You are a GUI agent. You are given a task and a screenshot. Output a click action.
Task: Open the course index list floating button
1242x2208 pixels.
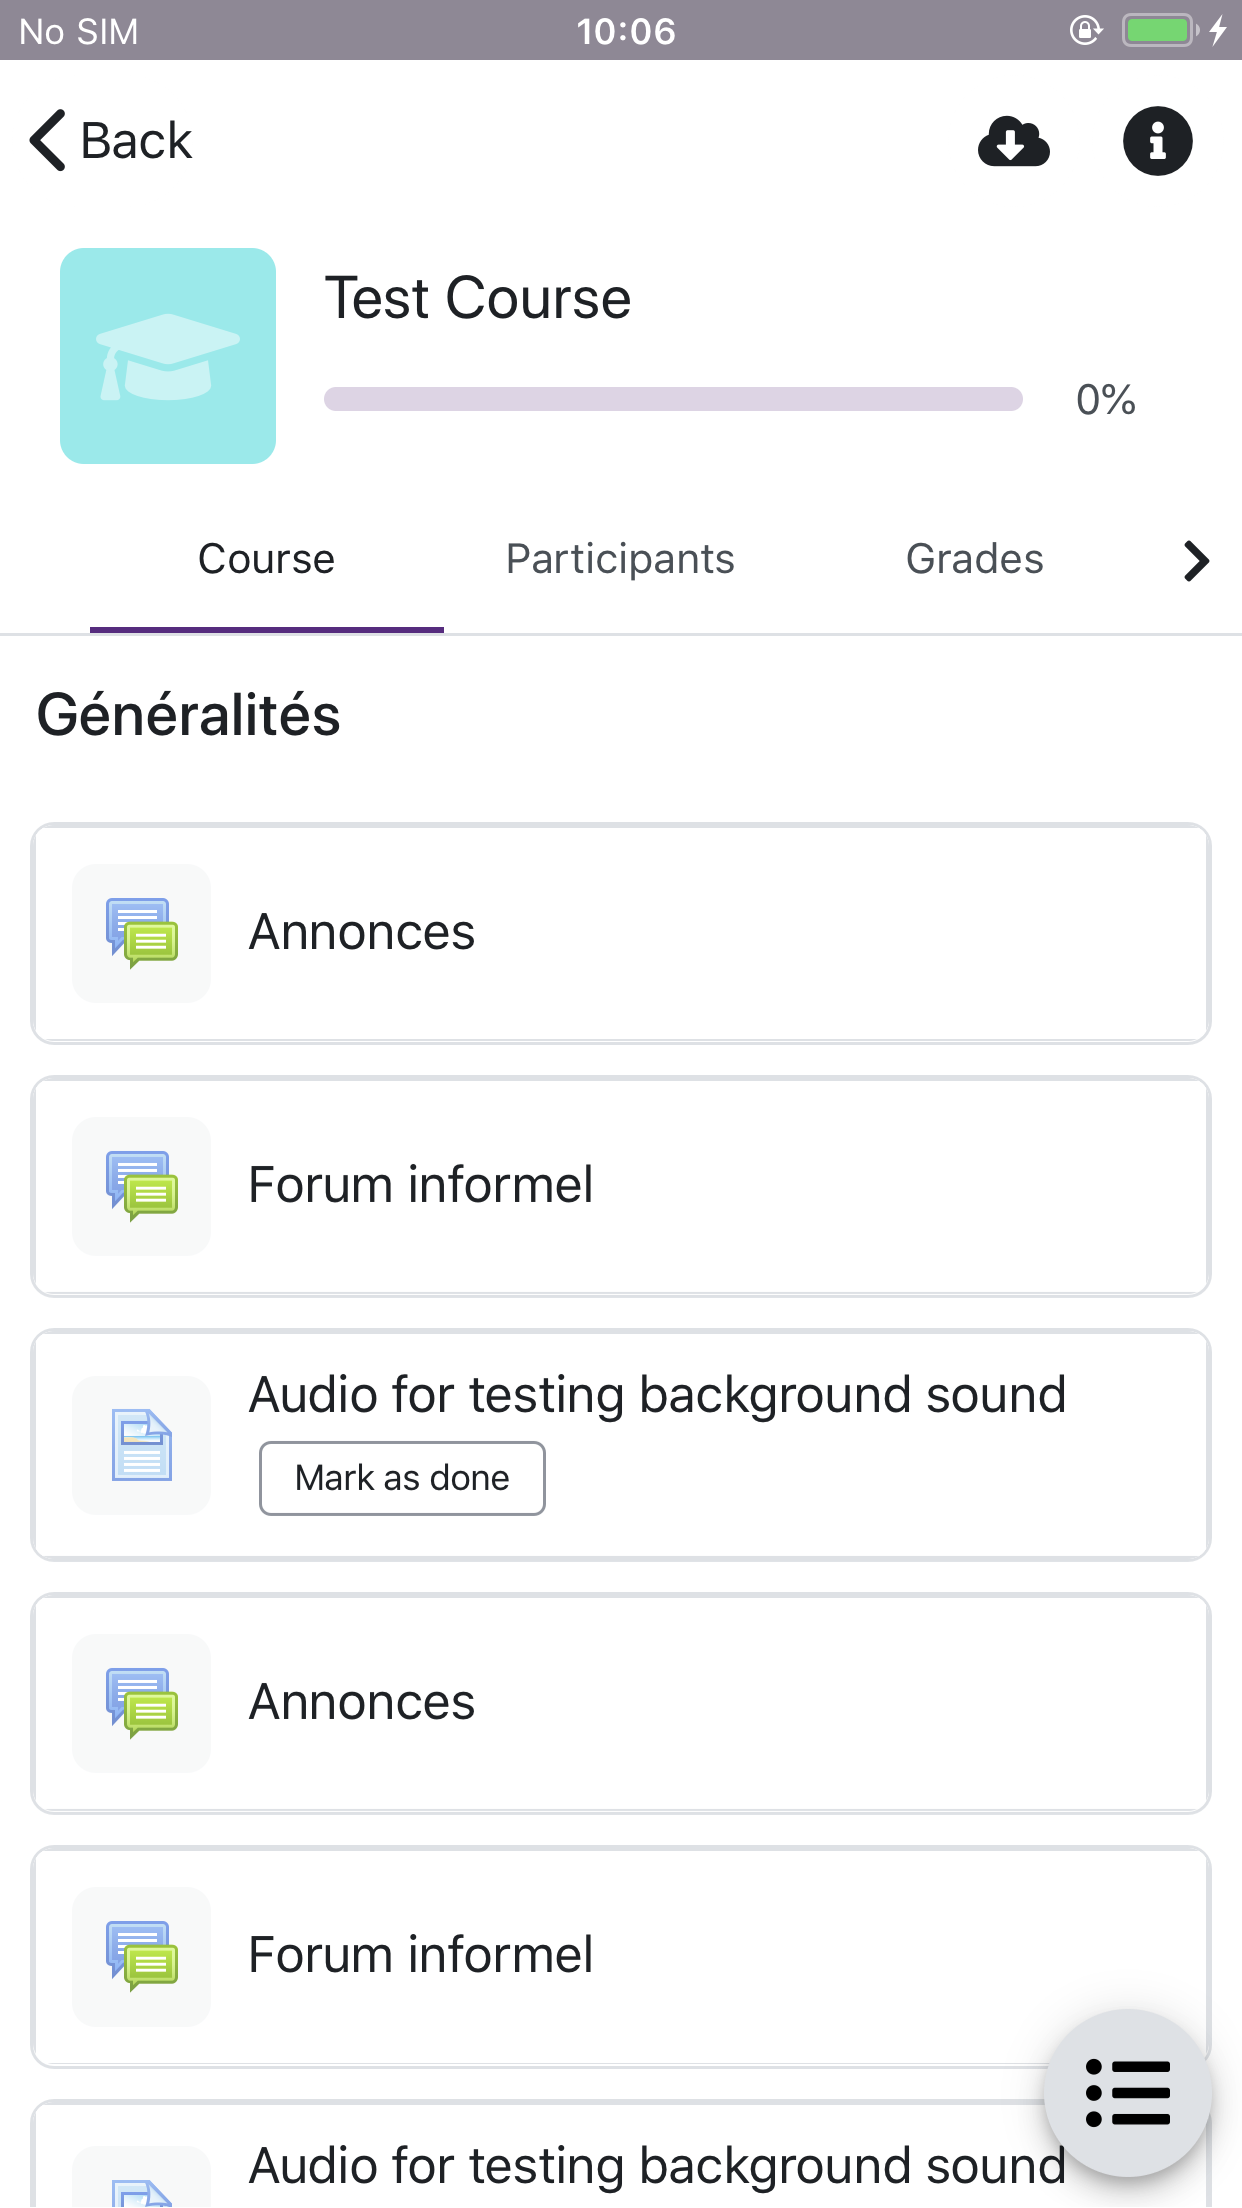pyautogui.click(x=1127, y=2092)
